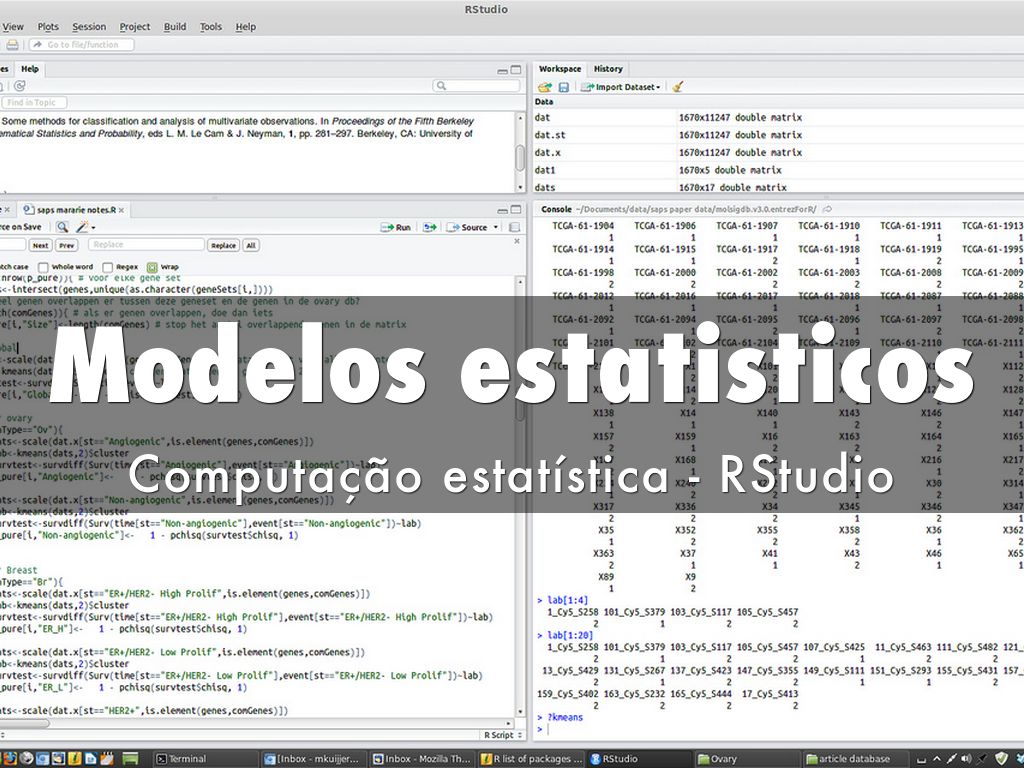Image resolution: width=1024 pixels, height=768 pixels.
Task: Click the re-run previous region icon
Action: 429,227
